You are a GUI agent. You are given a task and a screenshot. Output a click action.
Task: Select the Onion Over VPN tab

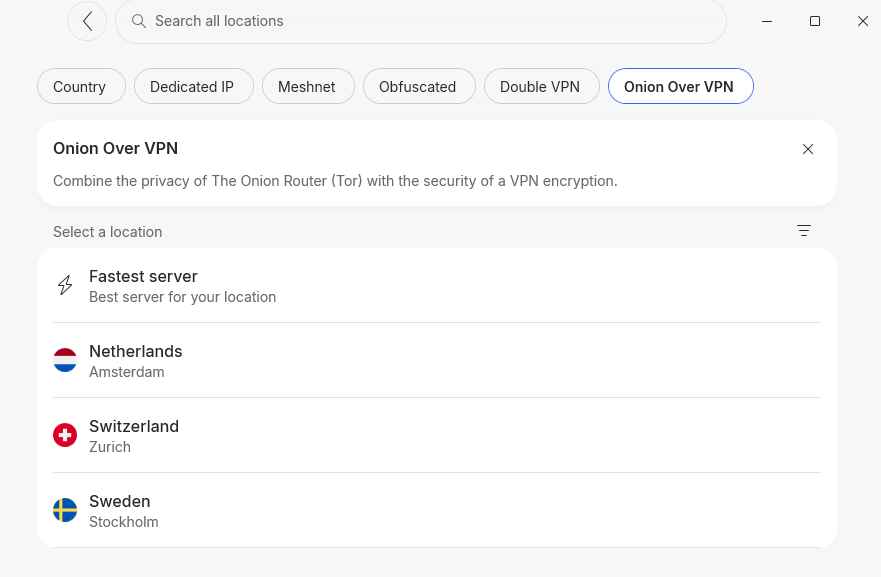680,87
